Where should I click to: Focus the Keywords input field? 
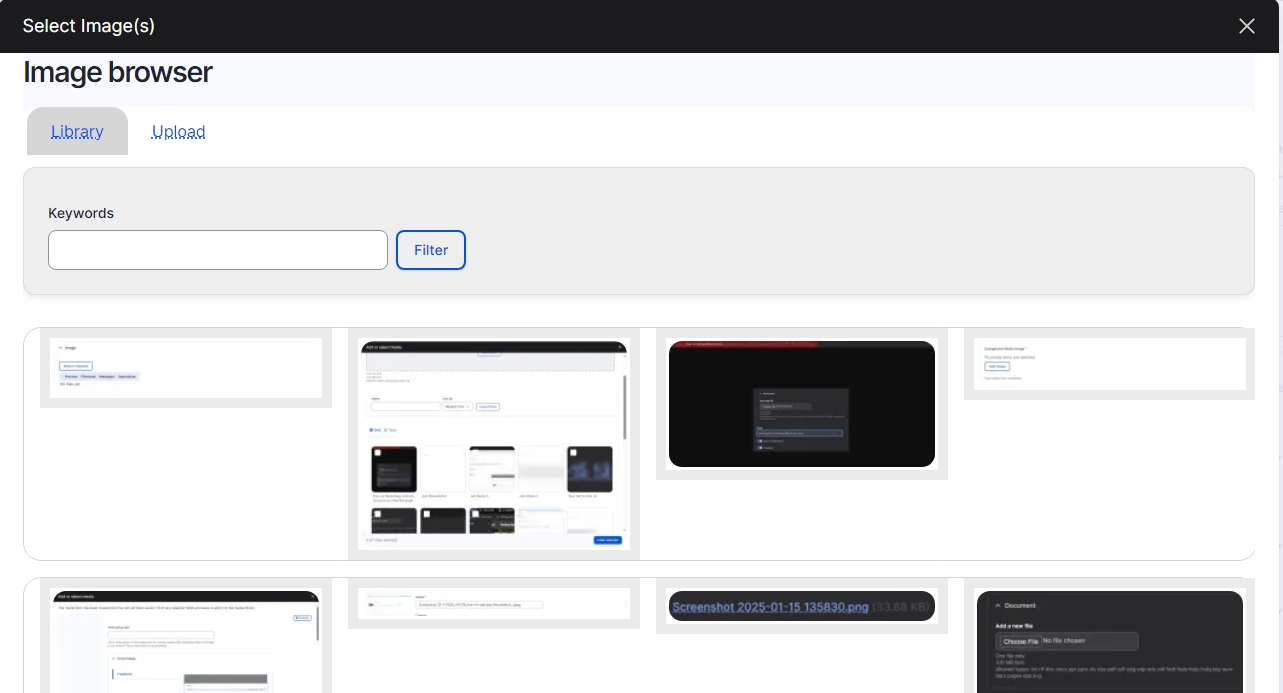click(x=218, y=250)
